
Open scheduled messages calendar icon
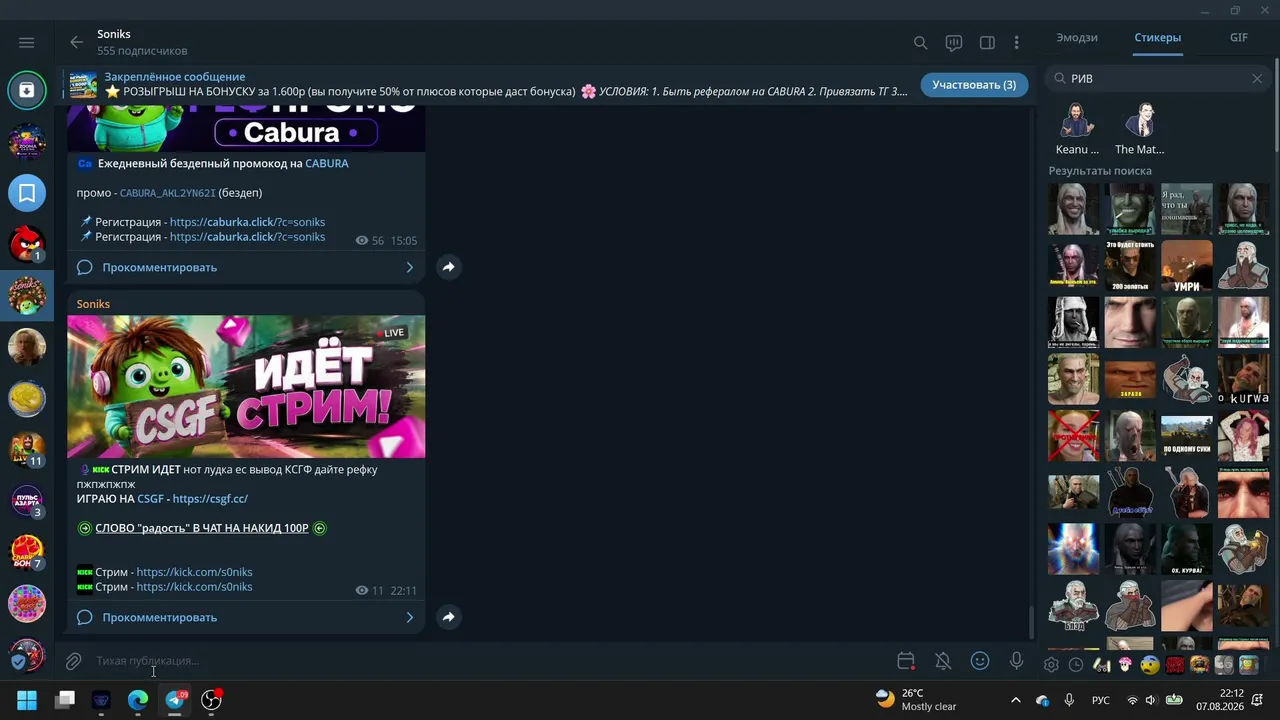(x=906, y=661)
